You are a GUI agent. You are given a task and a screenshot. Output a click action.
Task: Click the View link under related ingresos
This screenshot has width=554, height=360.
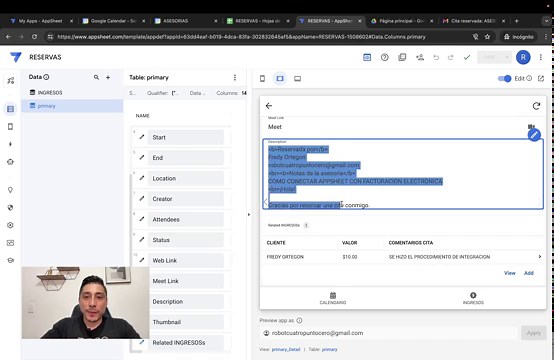(509, 273)
